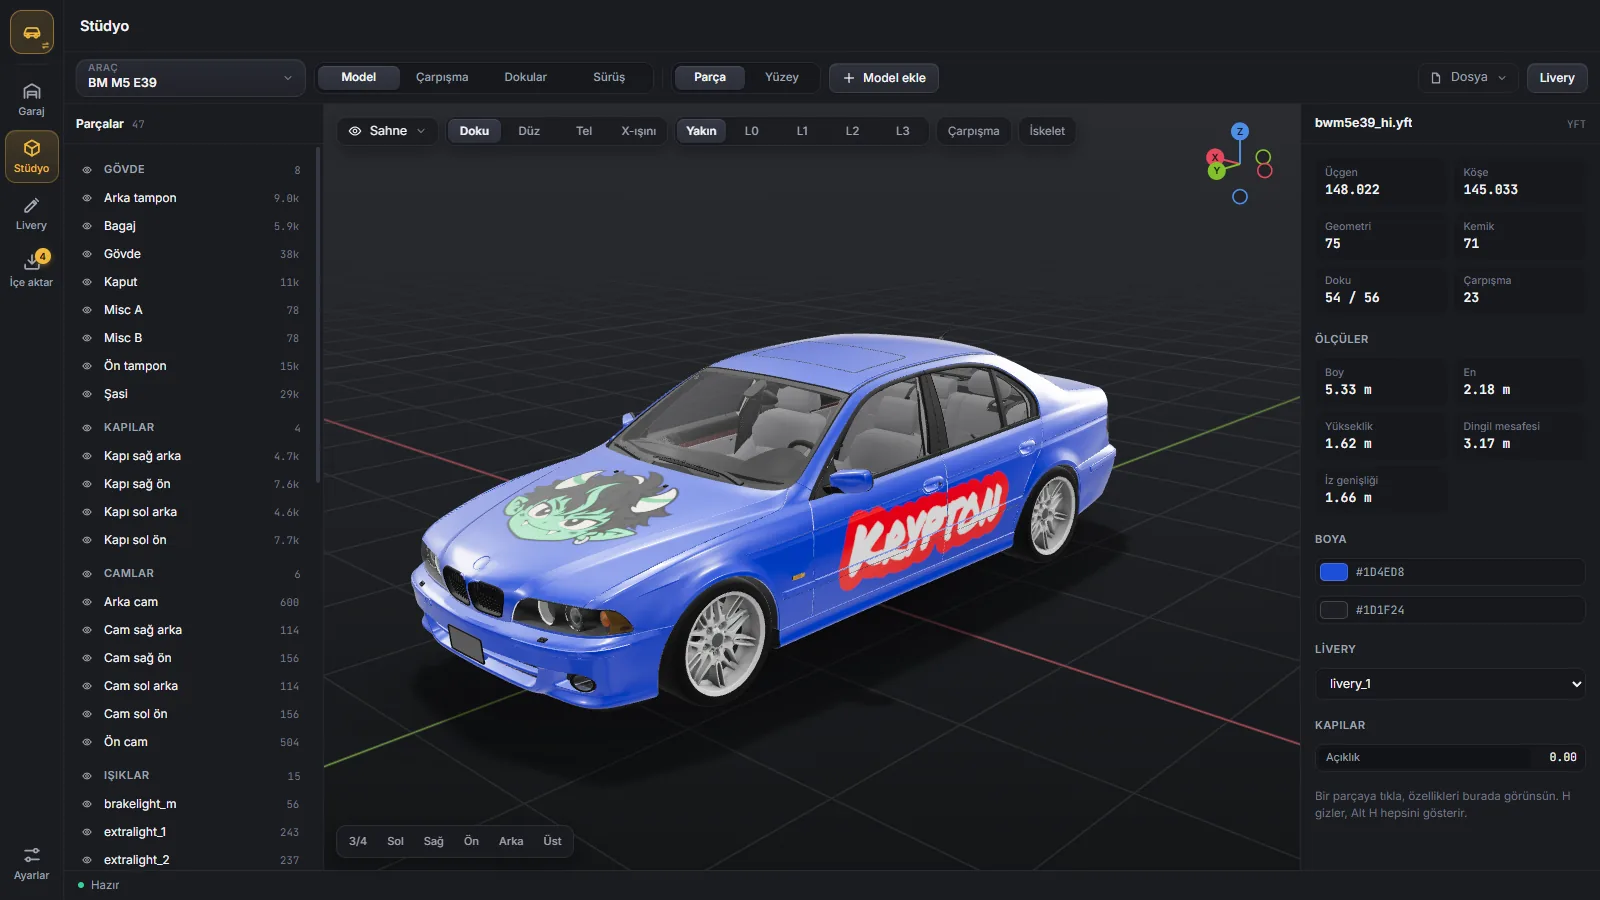Open the Garaj sidebar section
This screenshot has width=1600, height=900.
31,100
